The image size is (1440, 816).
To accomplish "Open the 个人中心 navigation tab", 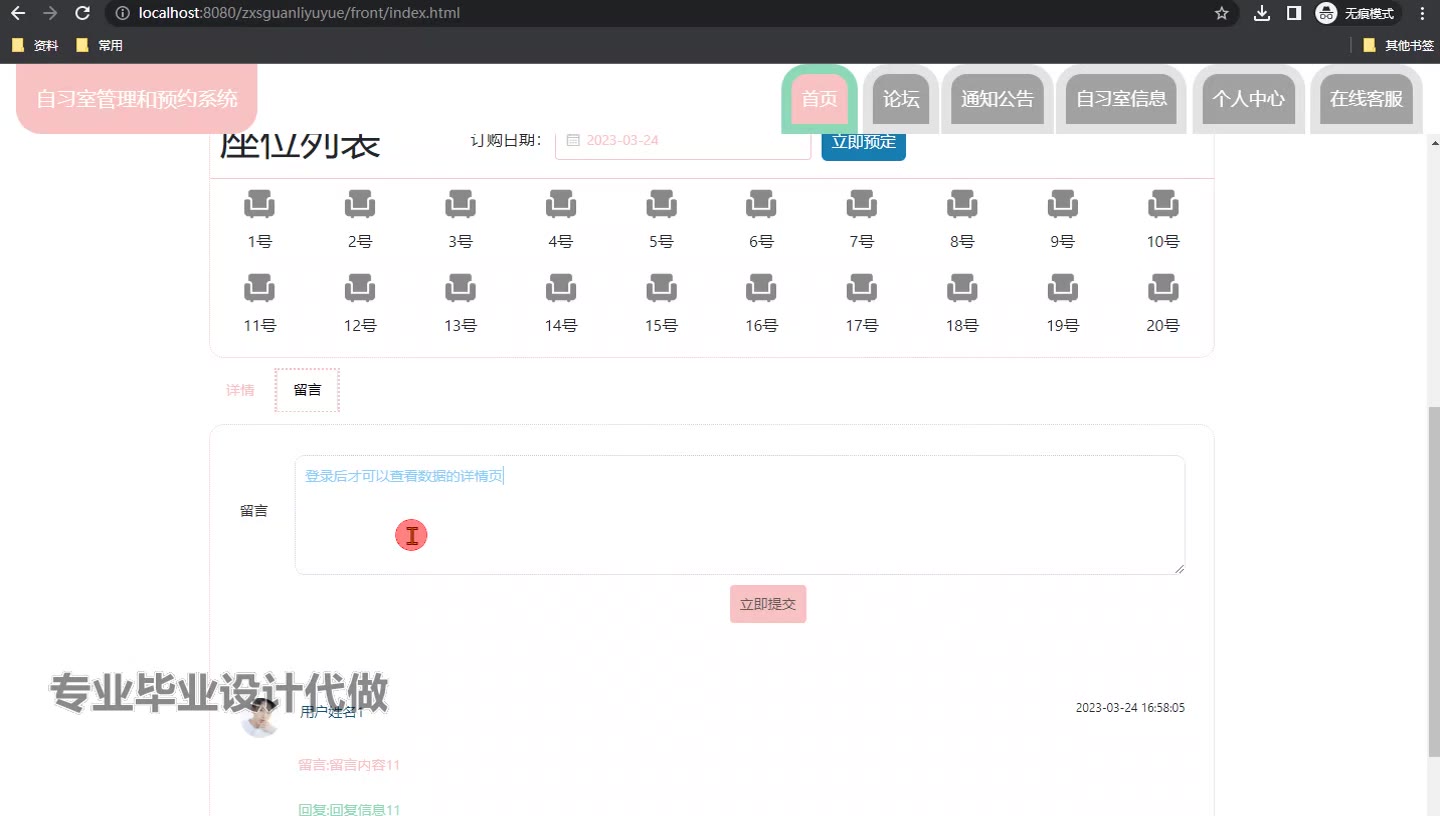I will tap(1248, 99).
